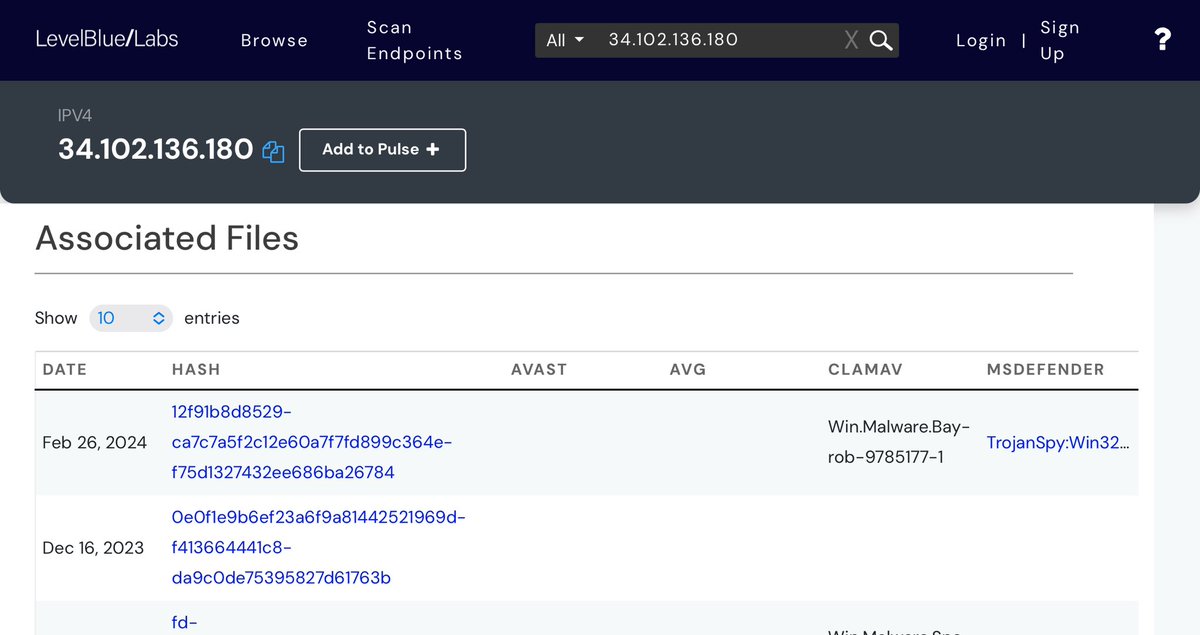Sort table by HASH column header

pos(196,369)
